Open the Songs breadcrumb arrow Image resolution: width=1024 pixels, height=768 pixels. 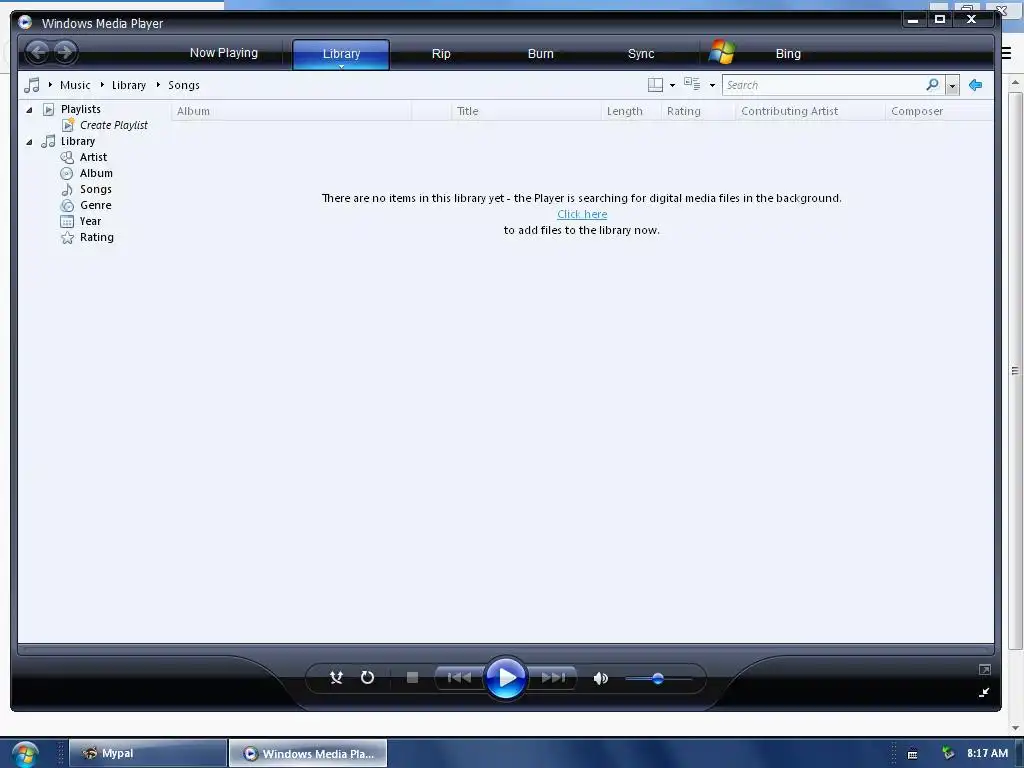158,85
